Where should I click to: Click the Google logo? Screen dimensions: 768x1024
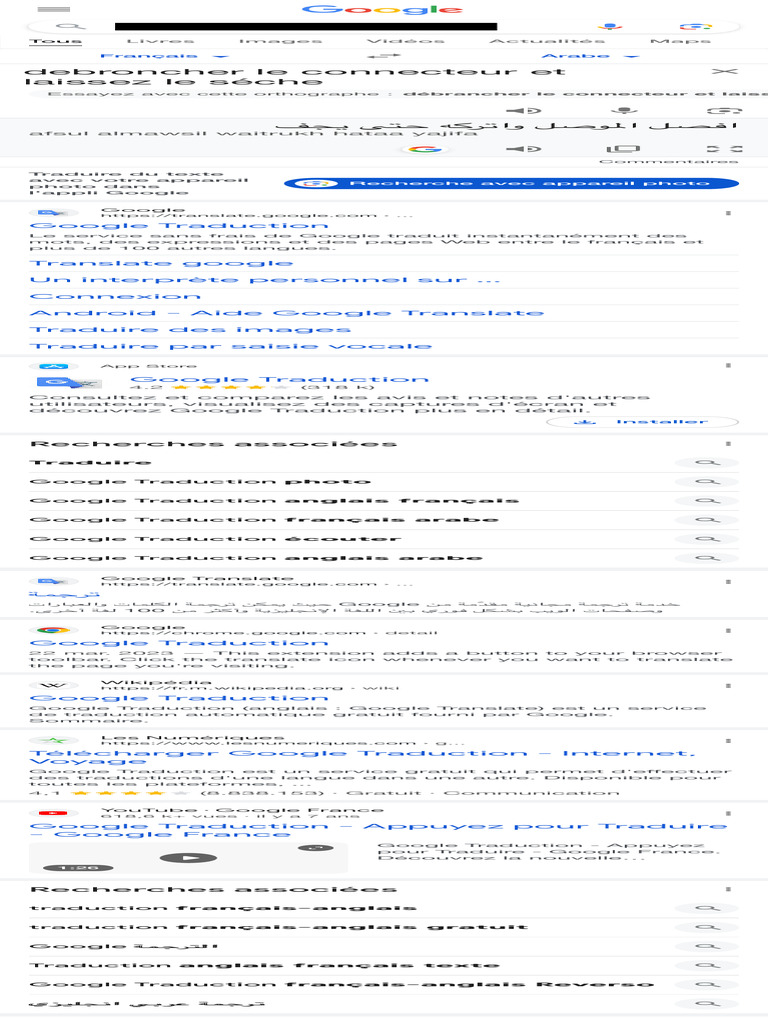tap(383, 9)
